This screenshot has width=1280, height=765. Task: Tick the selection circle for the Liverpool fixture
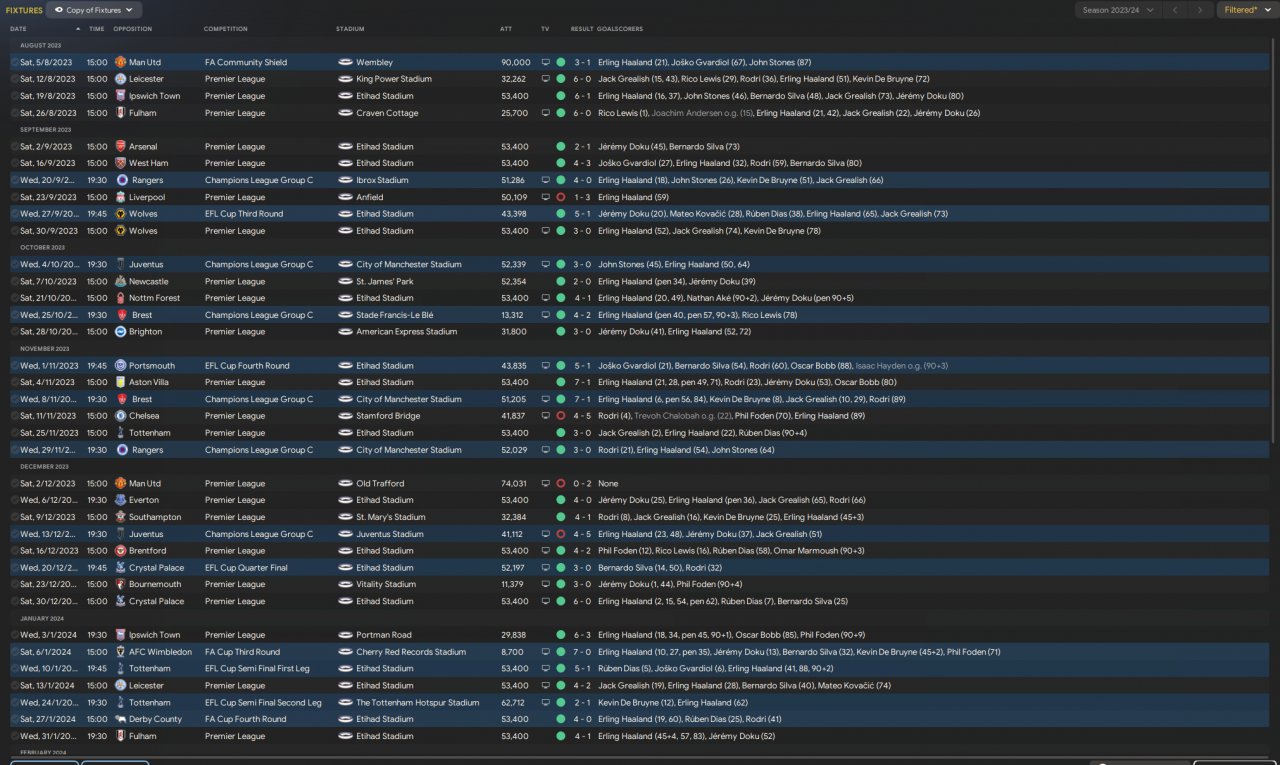[15, 197]
